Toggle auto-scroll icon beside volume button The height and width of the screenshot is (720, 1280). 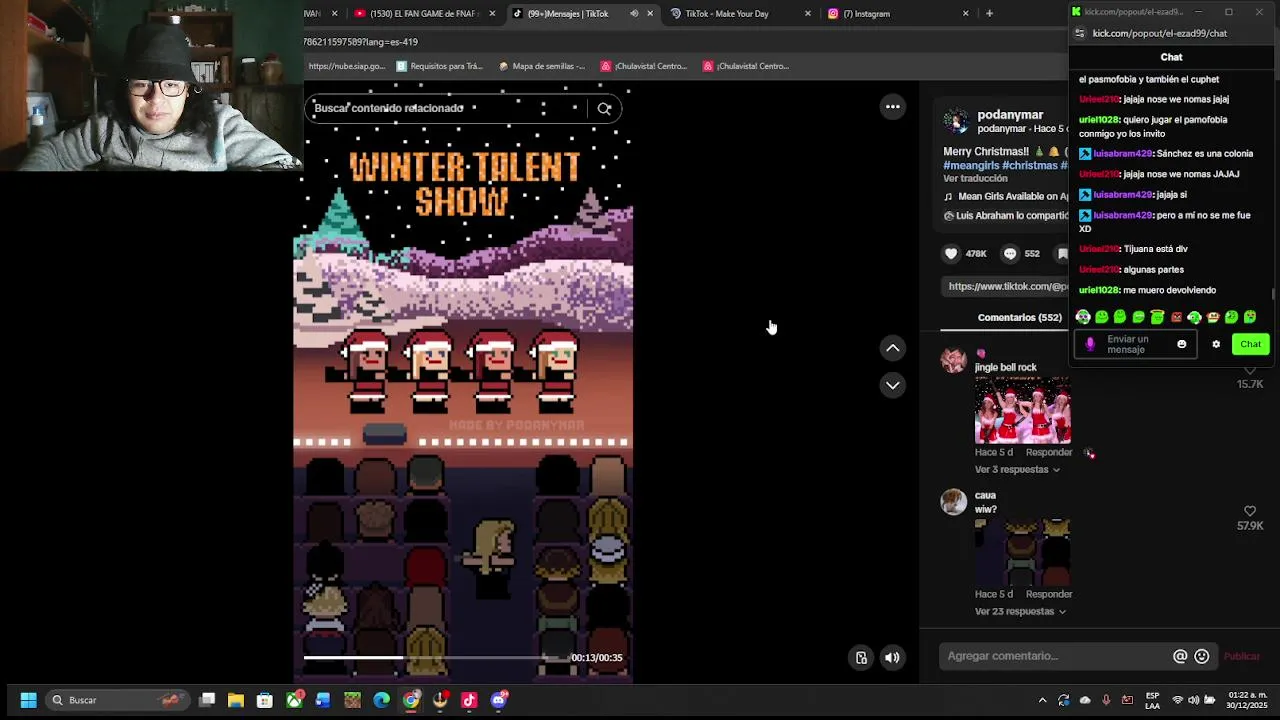pos(861,657)
